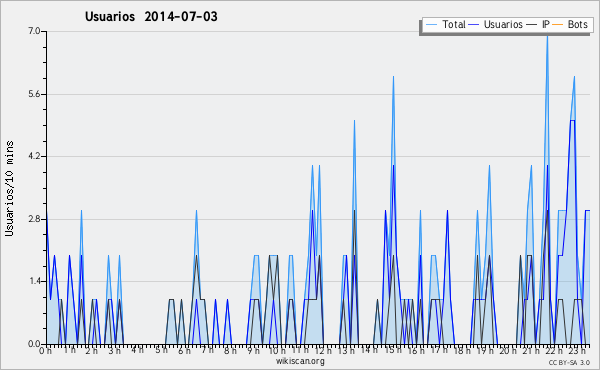Screen dimensions: 600x370
Task: Click the y-axis value 1.4
Action: 34,282
